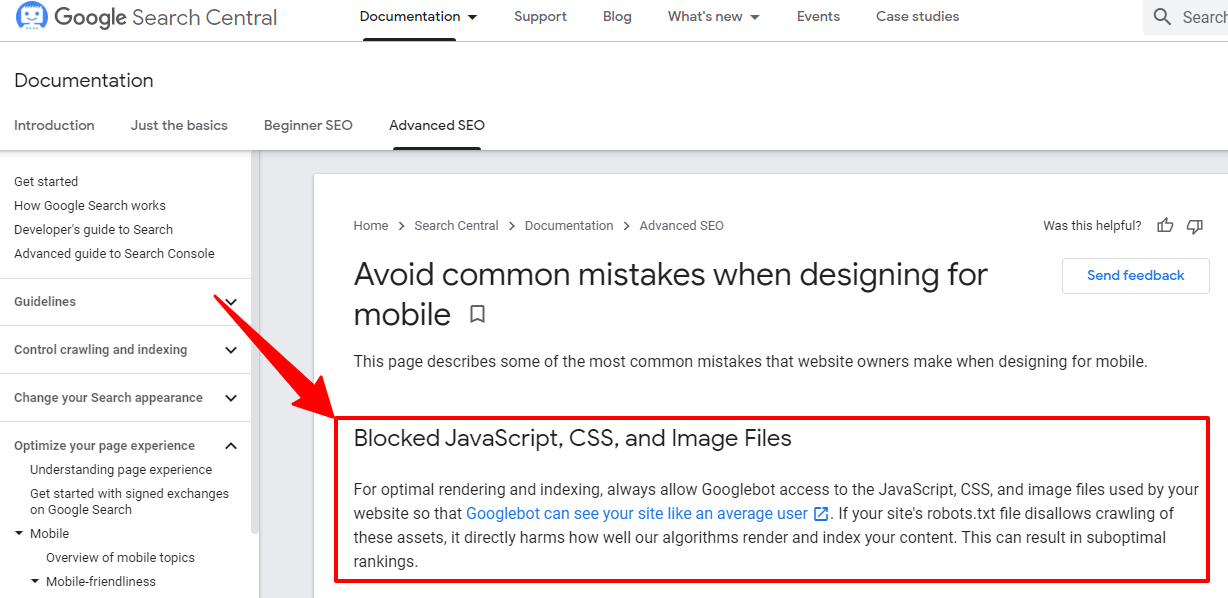Click the search magnifier icon
Viewport: 1228px width, 598px height.
coord(1162,17)
